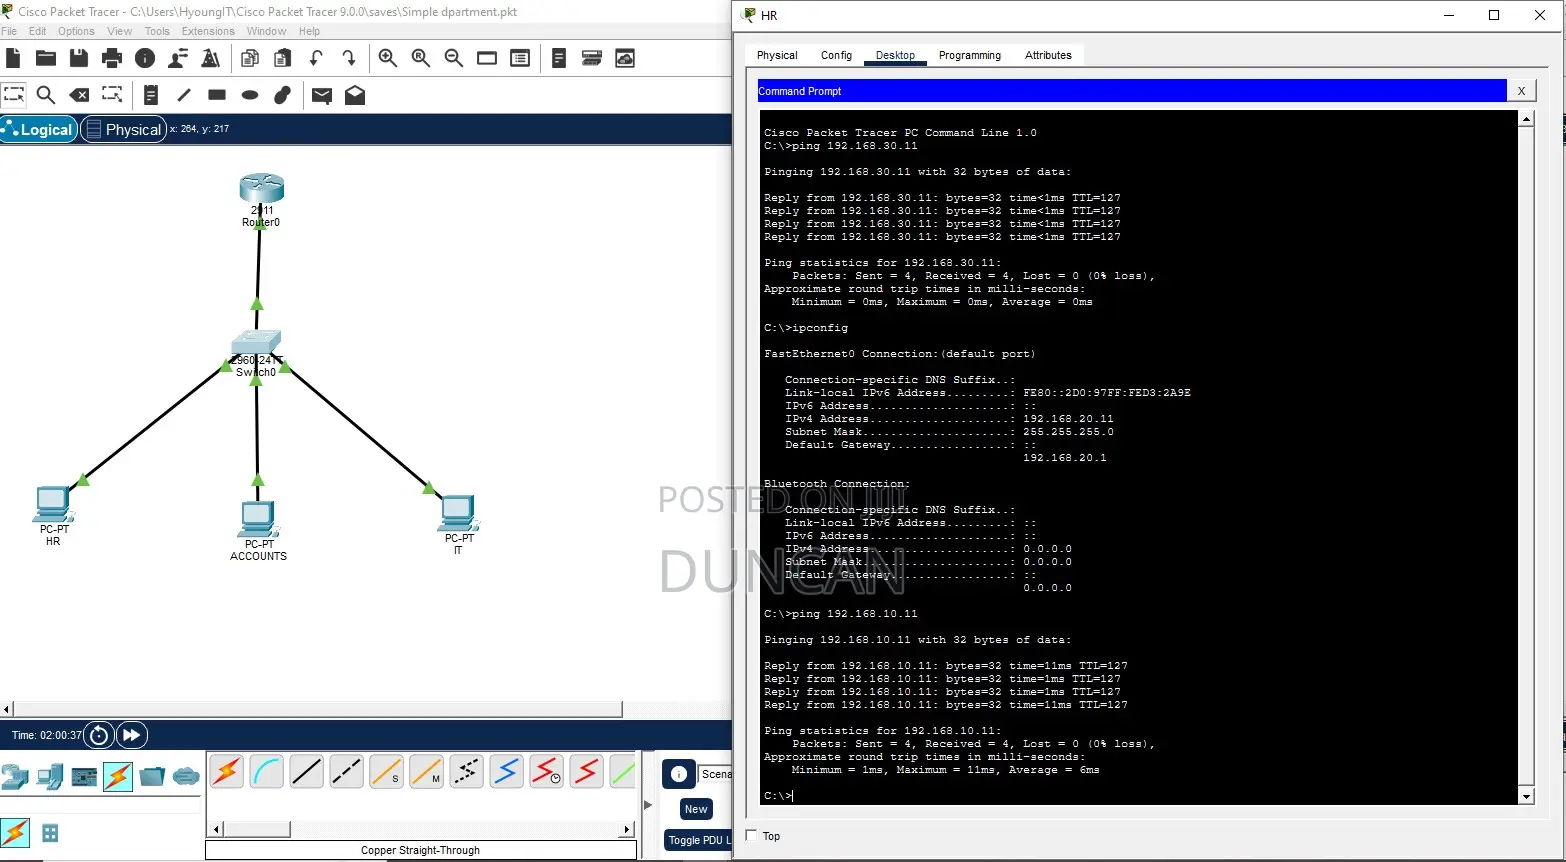Choose the Draw Rectangle tool
Image resolution: width=1566 pixels, height=862 pixels.
[217, 95]
